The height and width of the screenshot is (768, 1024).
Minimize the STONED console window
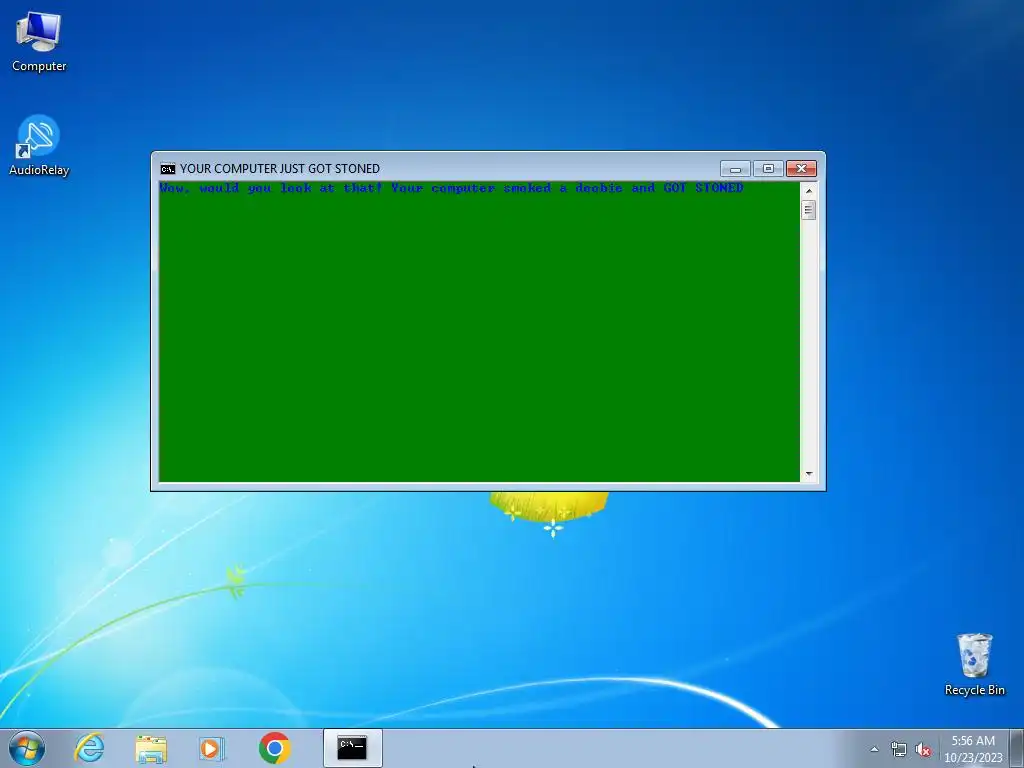(x=735, y=168)
